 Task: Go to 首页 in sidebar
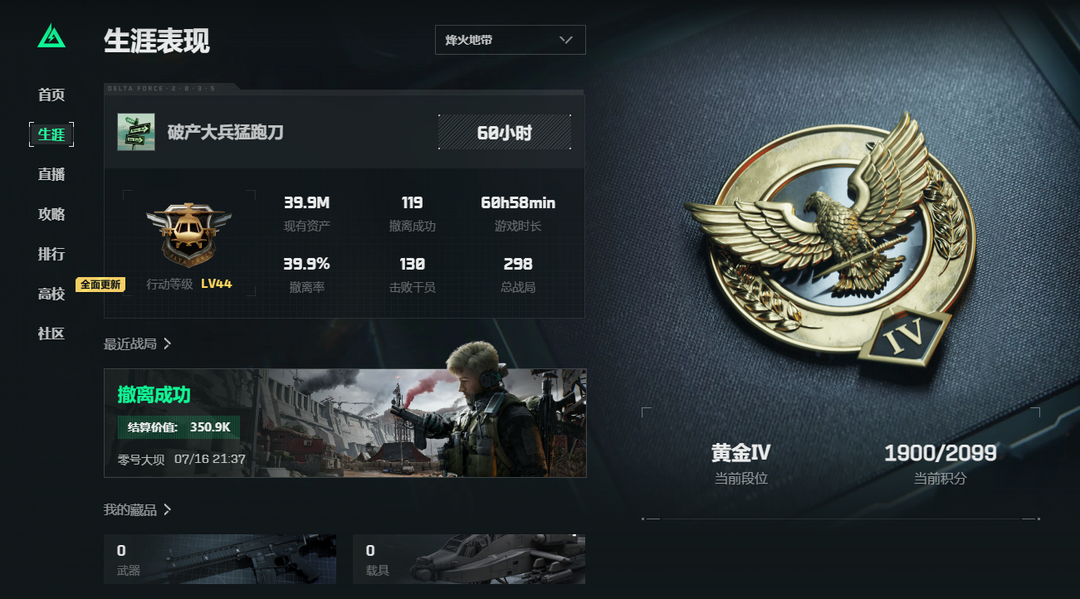pyautogui.click(x=51, y=94)
